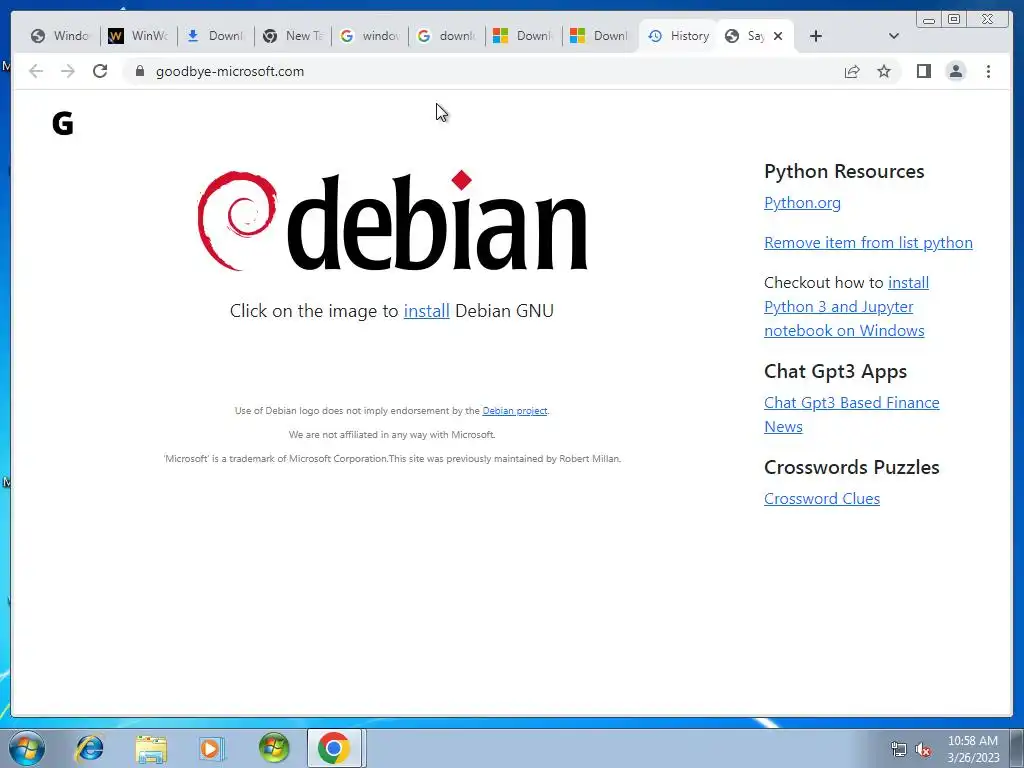Click 'We are not affiliated' disclaimer text
Image resolution: width=1024 pixels, height=768 pixels.
[392, 435]
